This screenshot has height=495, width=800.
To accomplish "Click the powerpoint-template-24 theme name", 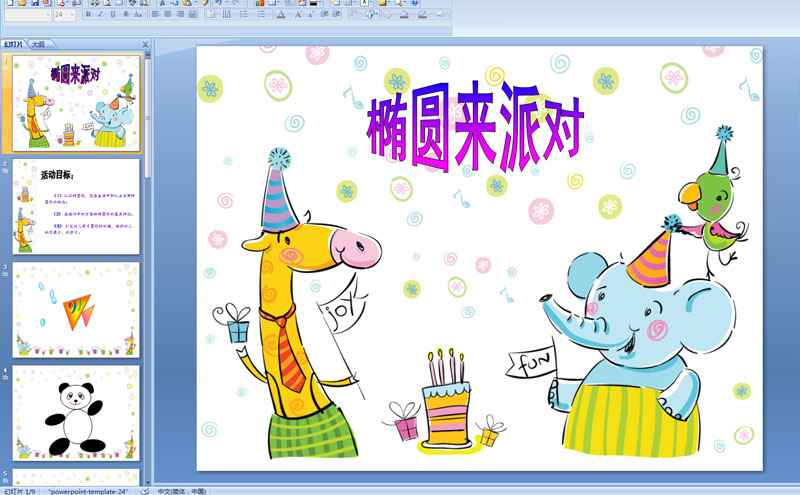I will tap(88, 491).
